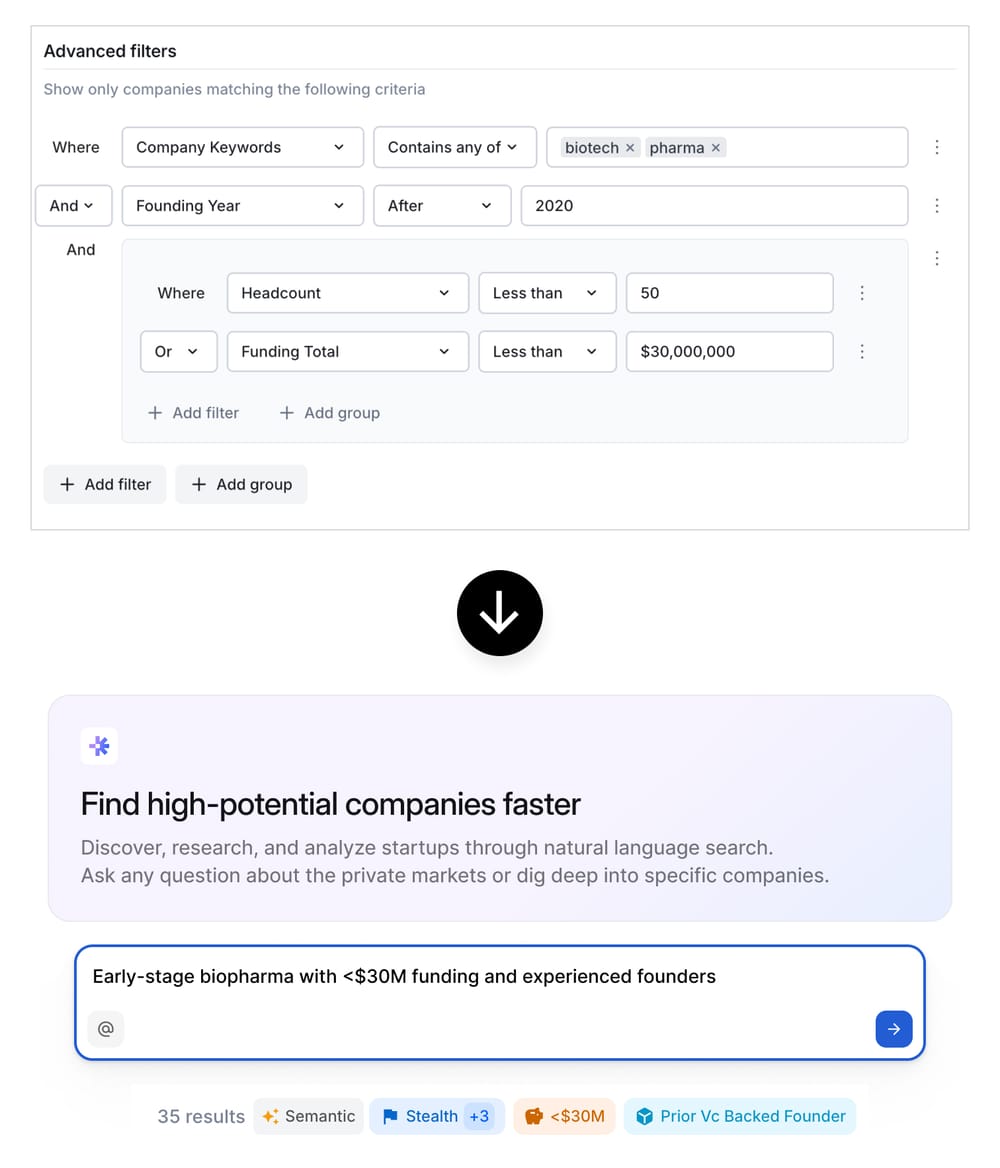Screen dimensions: 1000x1168
Task: Change the And conjunction dropdown
Action: pos(71,206)
